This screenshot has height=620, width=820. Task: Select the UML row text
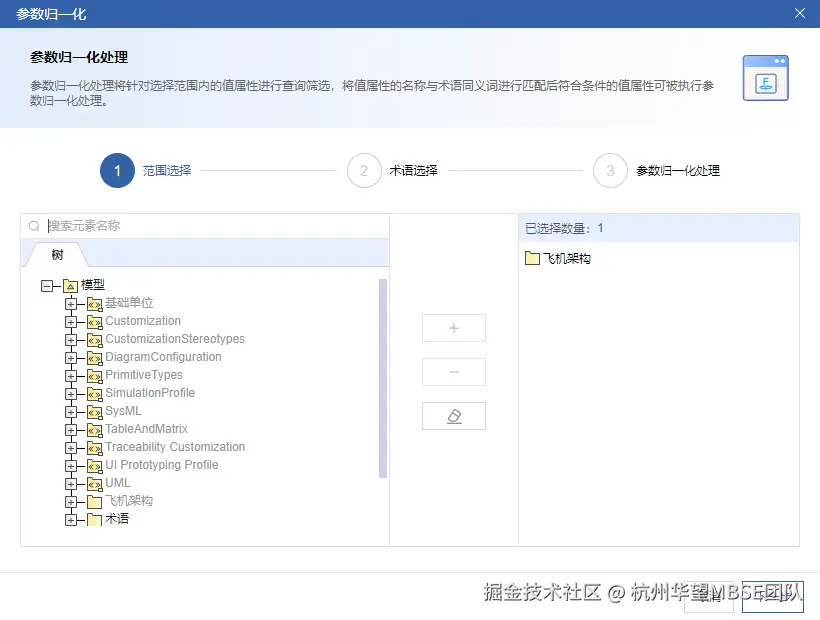118,483
